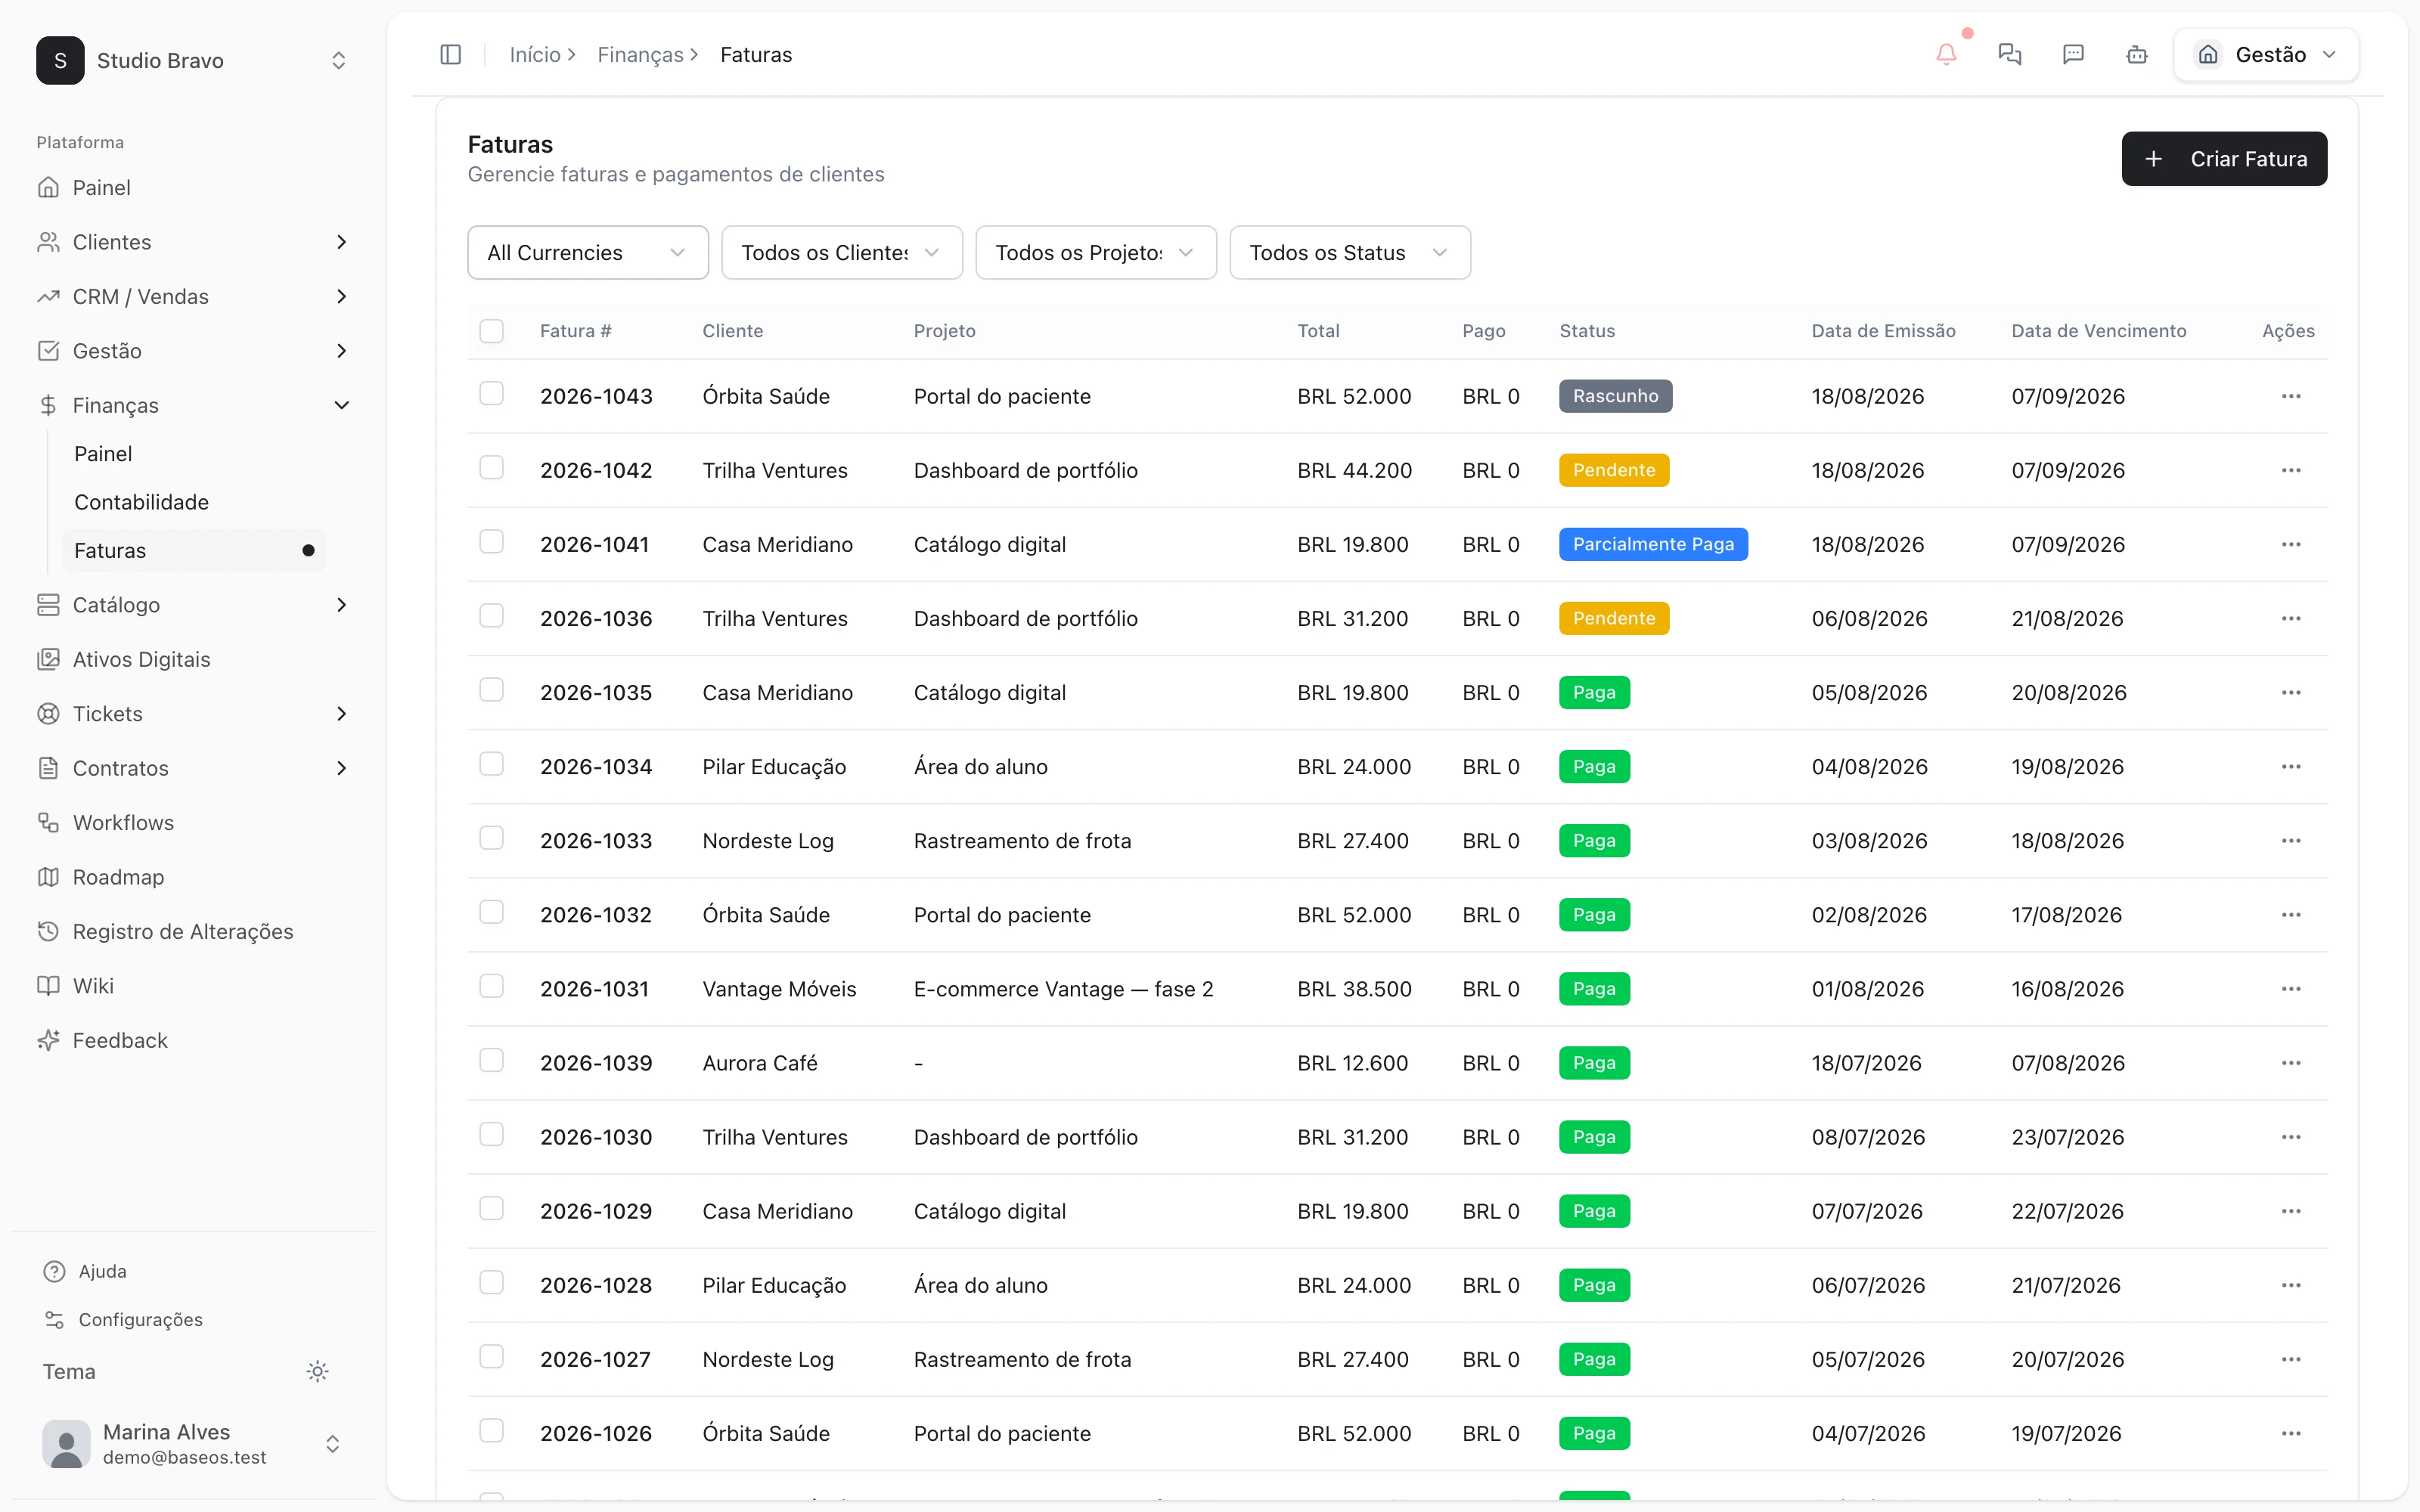
Task: Click the Studio Bravo logo badge
Action: pyautogui.click(x=60, y=60)
